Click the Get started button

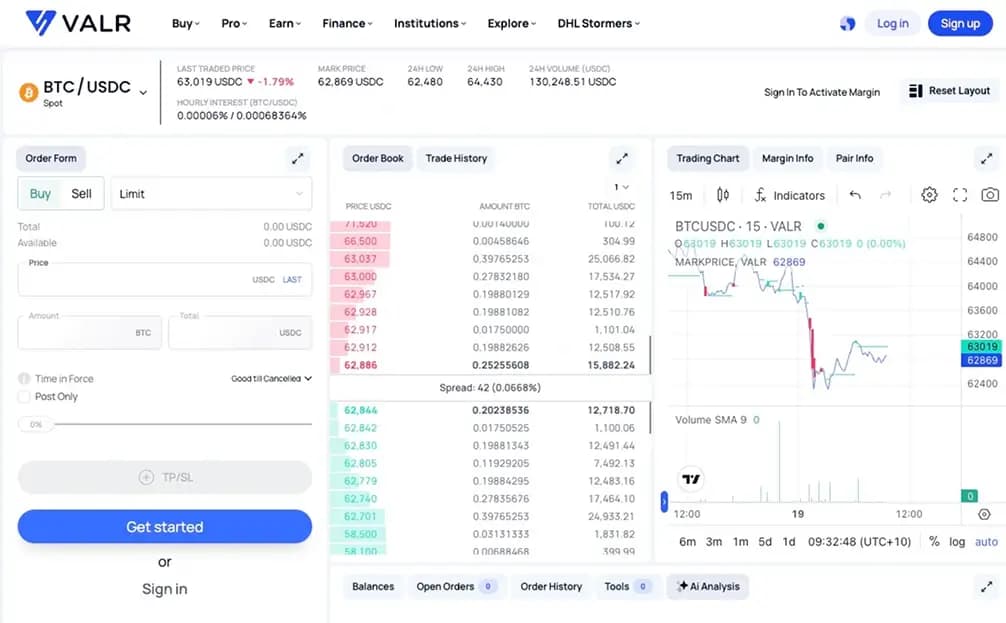[165, 527]
